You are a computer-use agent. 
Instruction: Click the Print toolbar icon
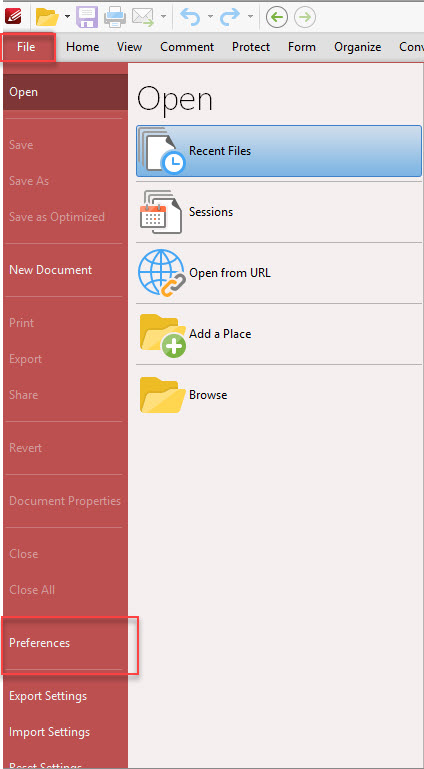click(x=115, y=17)
